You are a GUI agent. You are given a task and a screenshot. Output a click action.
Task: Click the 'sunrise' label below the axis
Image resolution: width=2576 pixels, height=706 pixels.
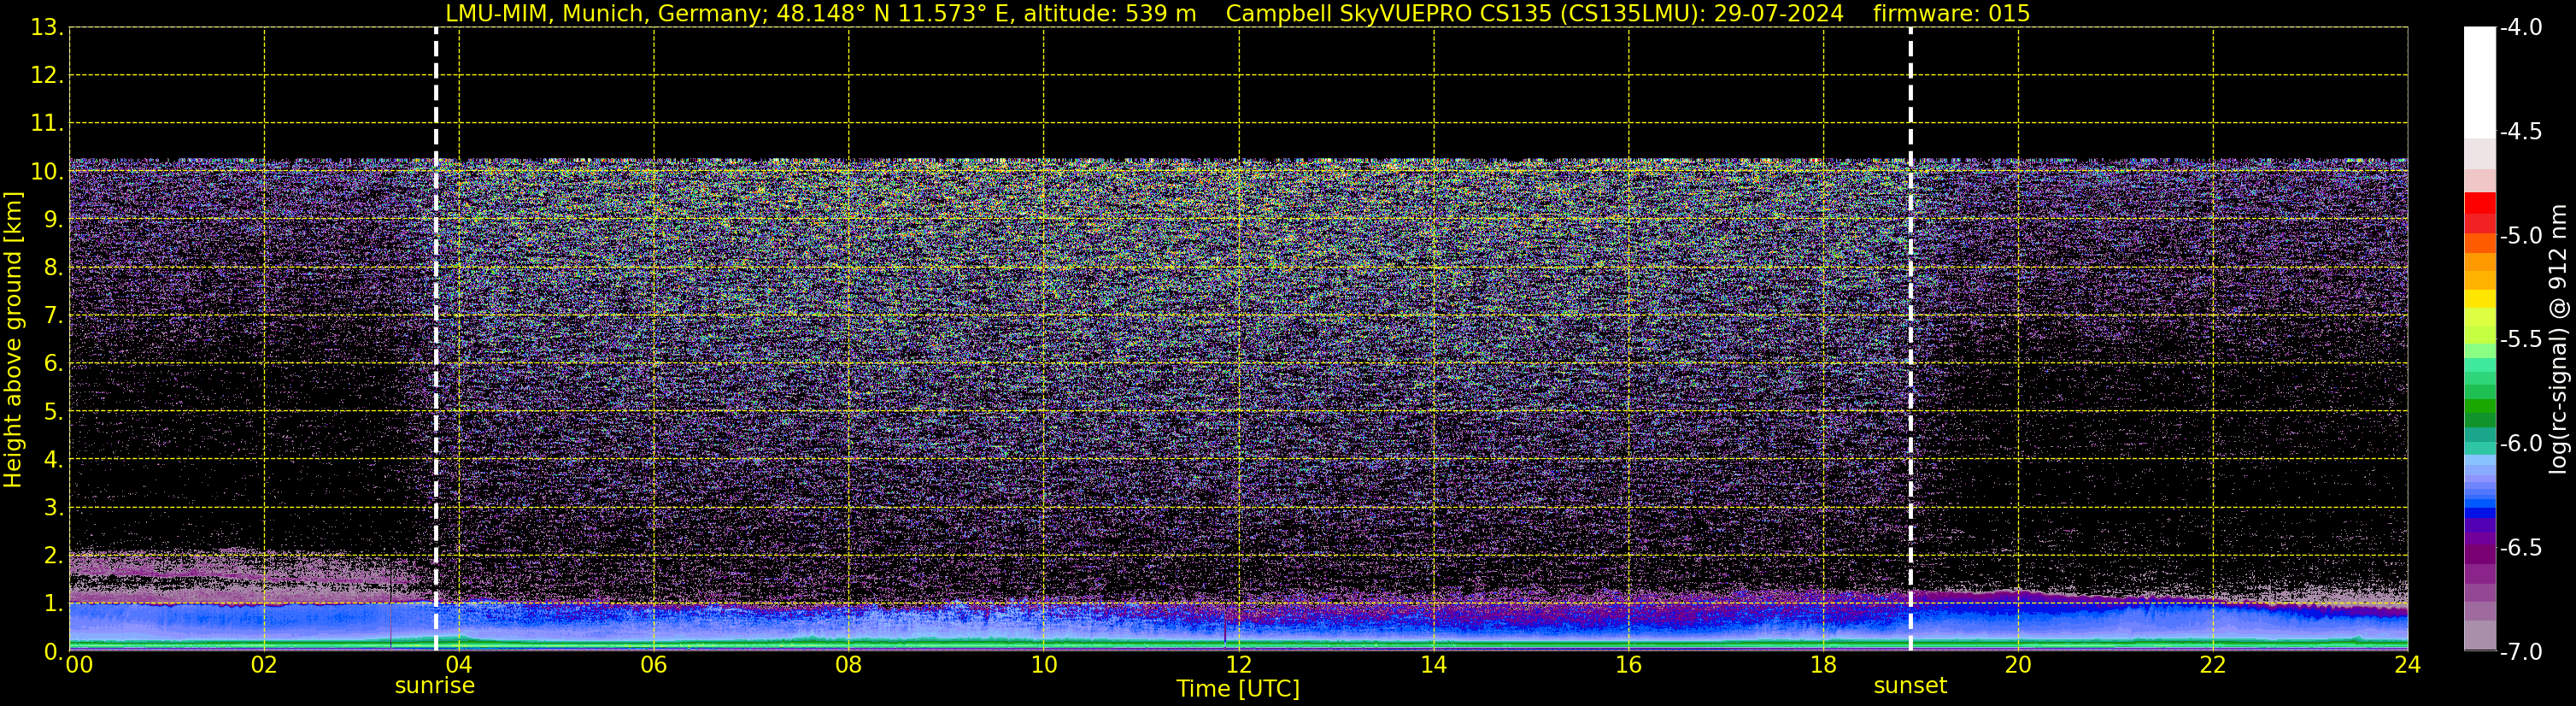435,686
